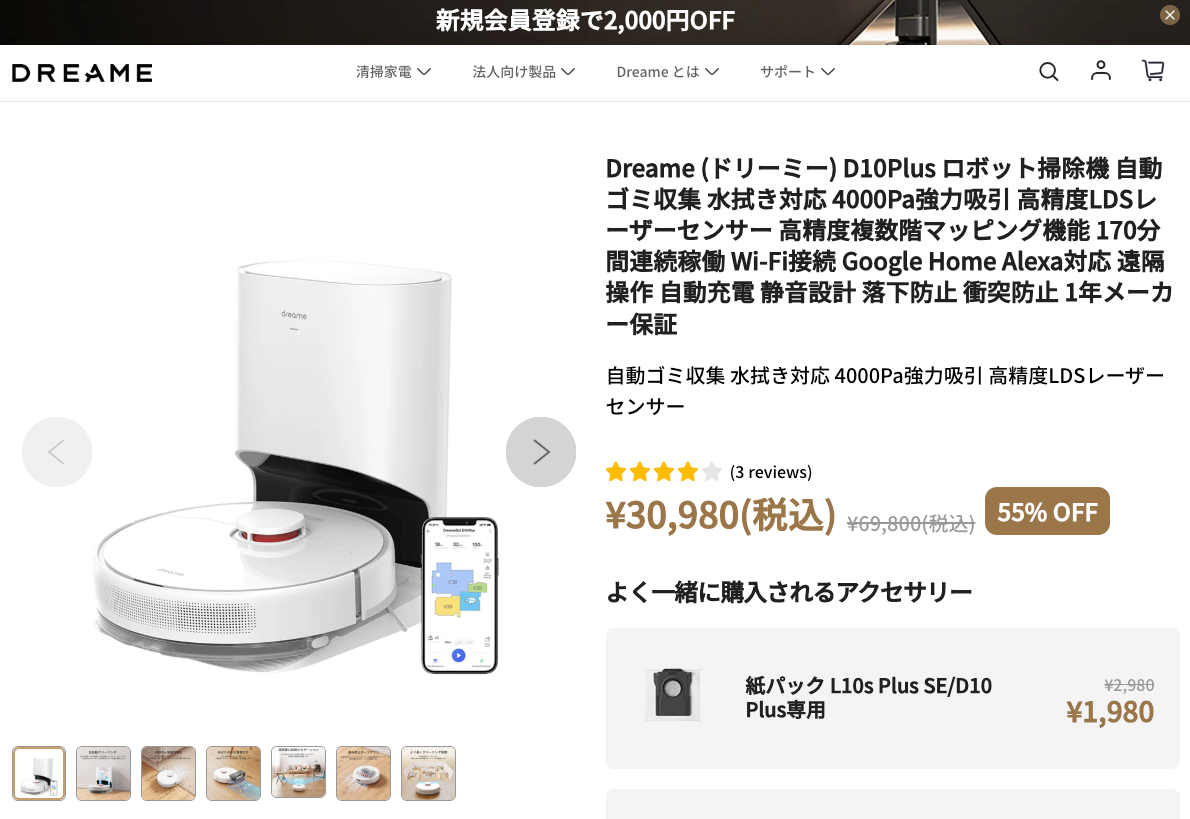Click the star rating icons

coord(663,472)
